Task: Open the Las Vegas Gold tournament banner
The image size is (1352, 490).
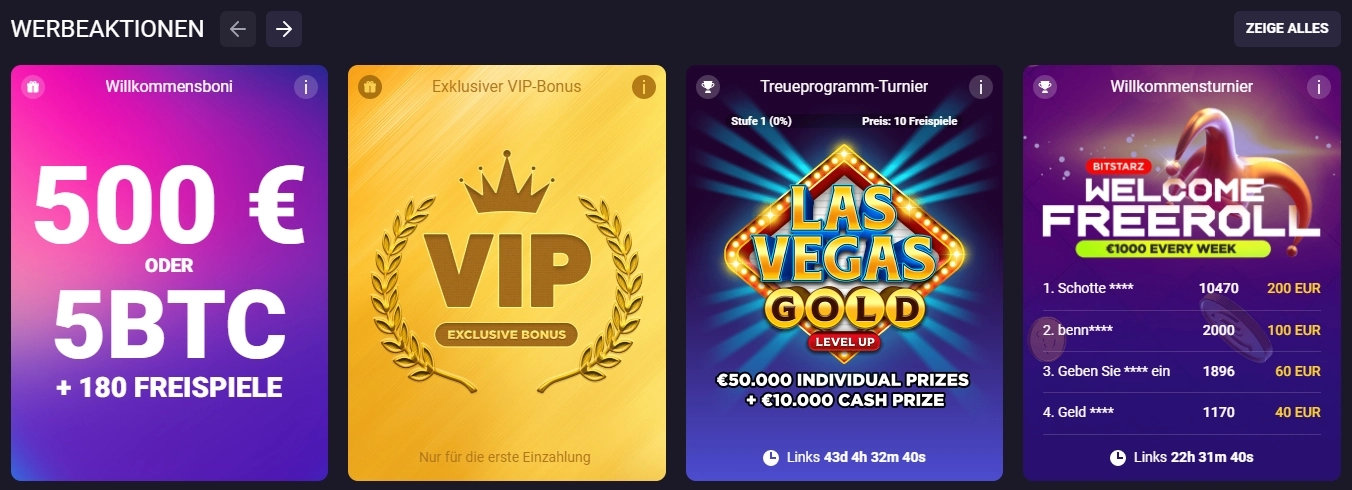Action: click(844, 270)
